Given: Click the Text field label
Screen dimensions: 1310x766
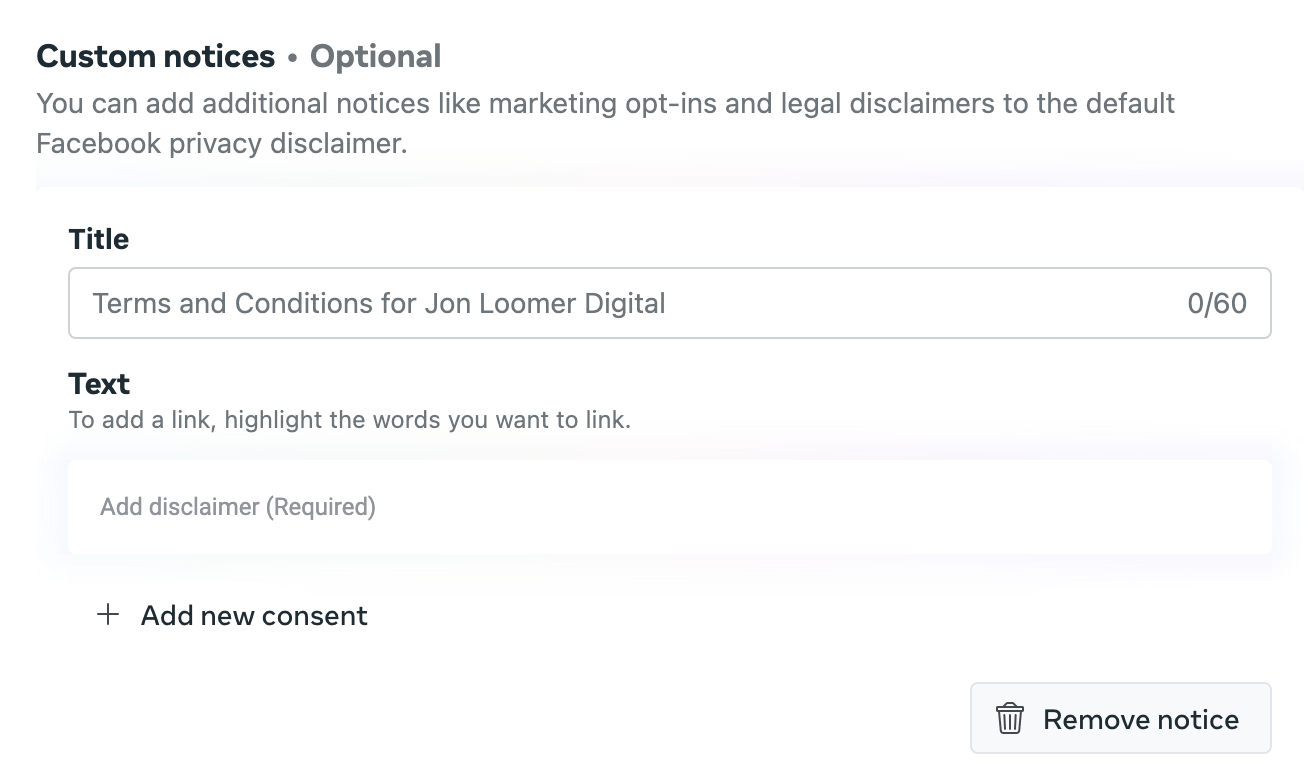Looking at the screenshot, I should tap(99, 384).
